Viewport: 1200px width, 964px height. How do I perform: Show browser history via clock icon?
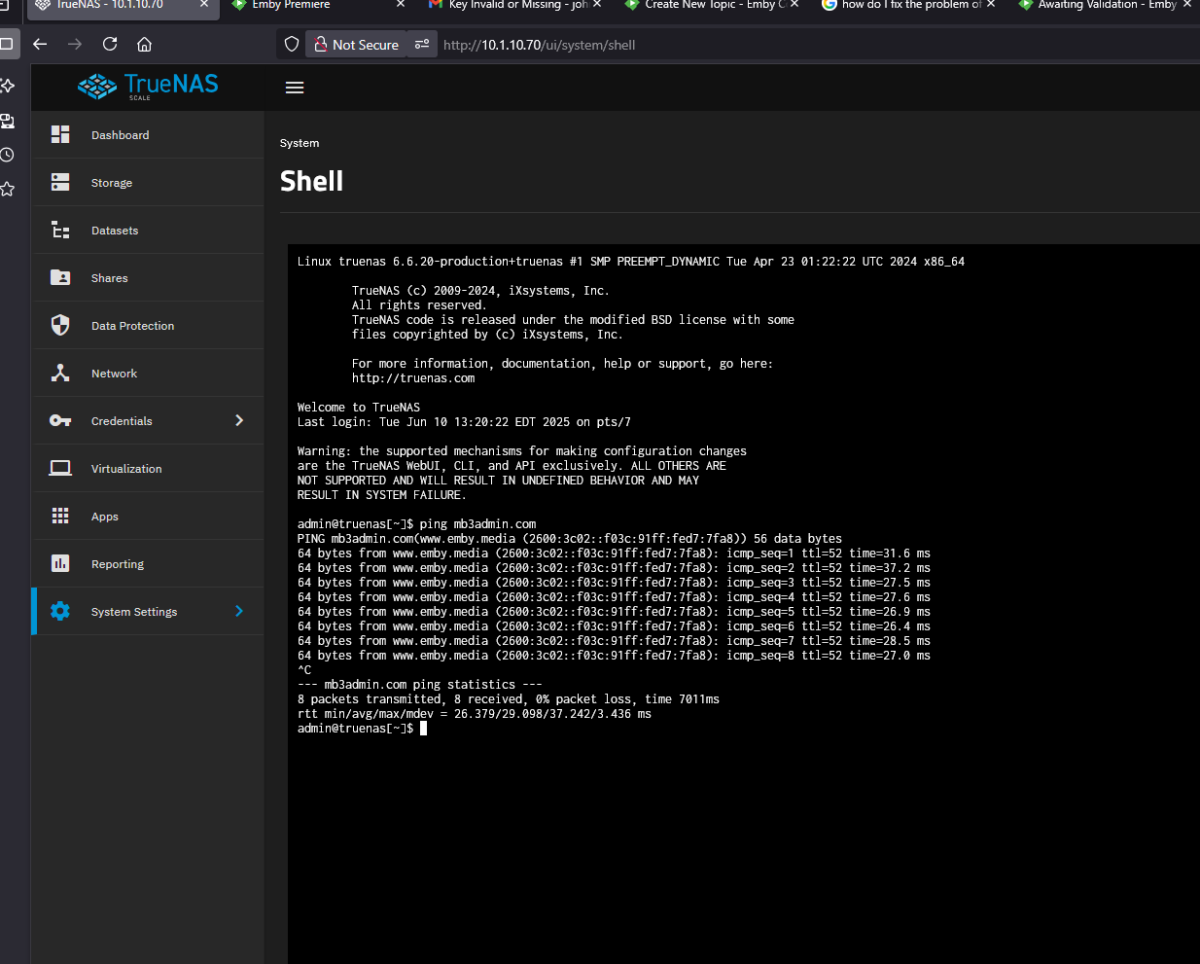click(8, 155)
